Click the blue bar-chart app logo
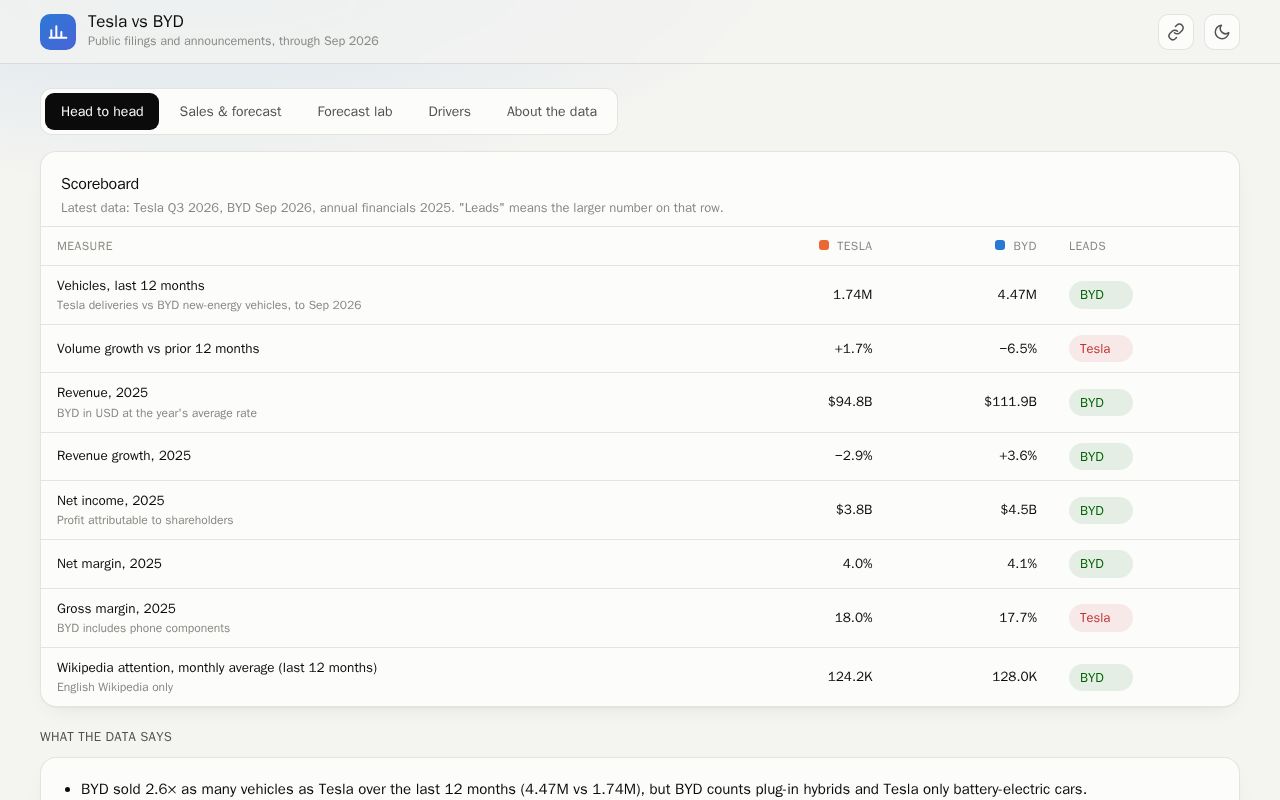Viewport: 1280px width, 800px height. [58, 32]
